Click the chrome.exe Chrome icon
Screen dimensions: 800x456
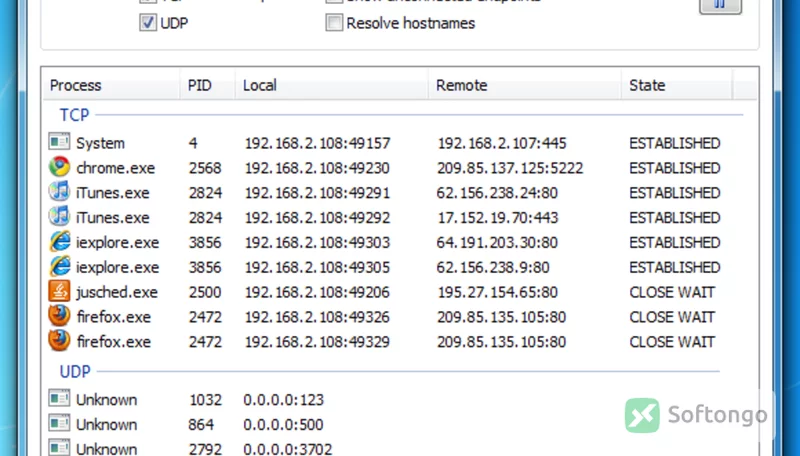[x=59, y=167]
